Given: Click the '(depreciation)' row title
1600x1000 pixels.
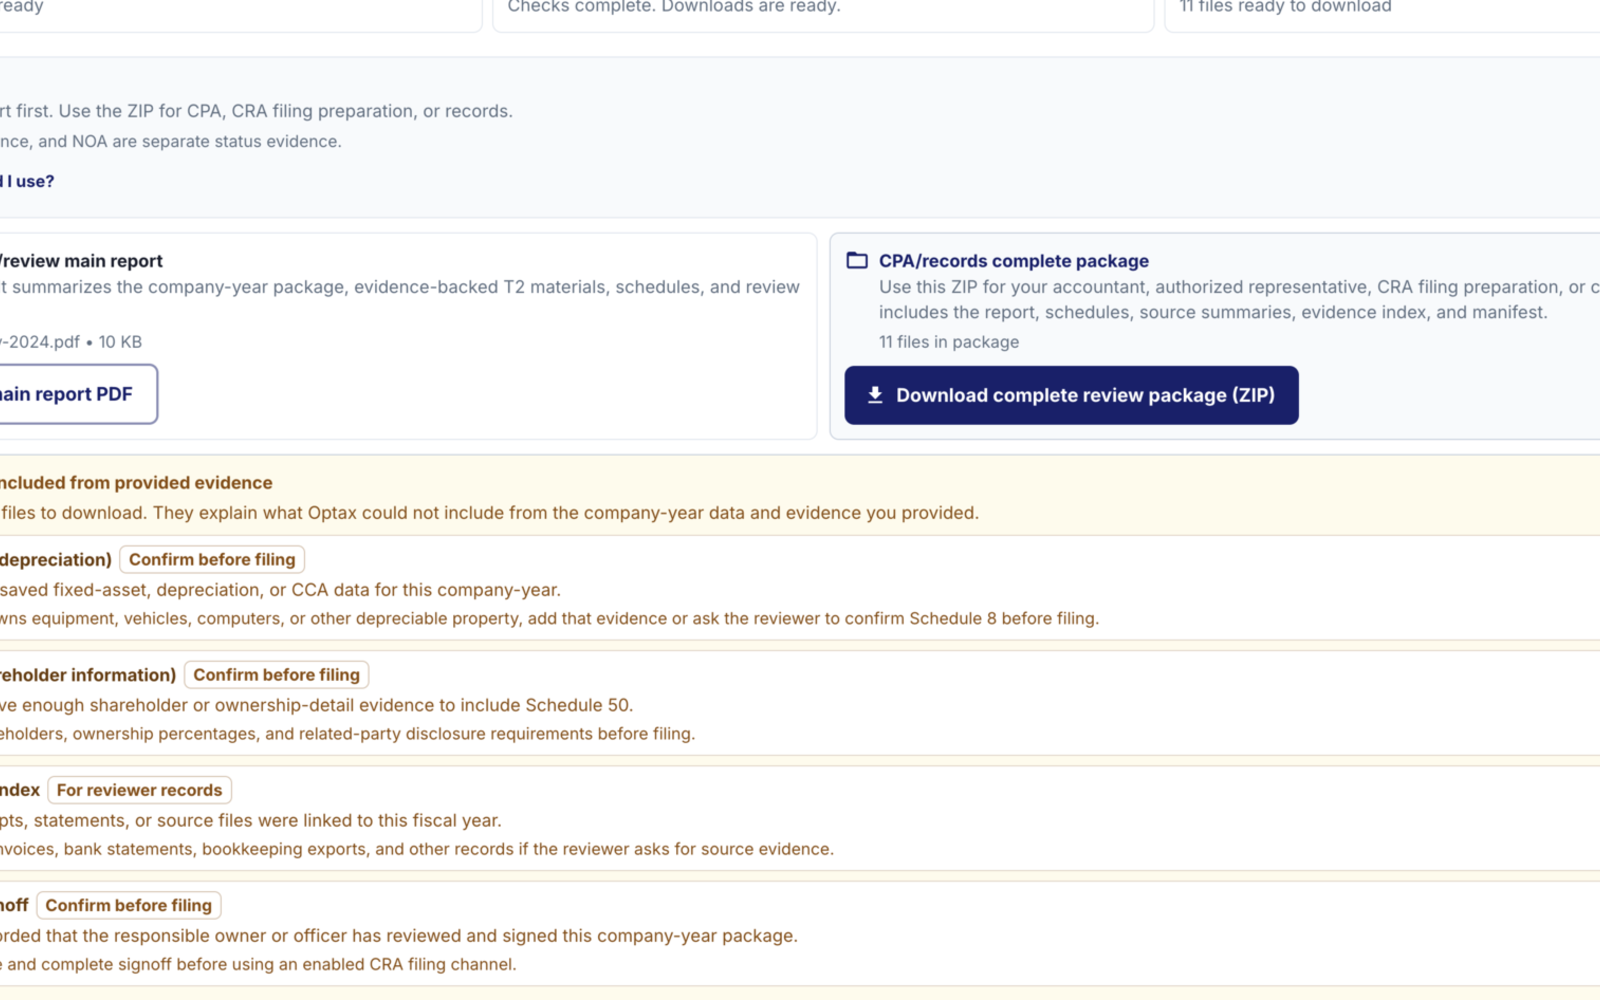Looking at the screenshot, I should click(x=56, y=560).
